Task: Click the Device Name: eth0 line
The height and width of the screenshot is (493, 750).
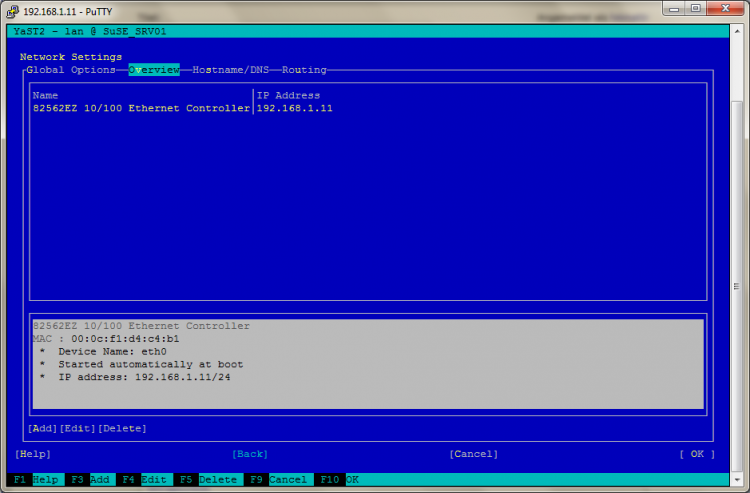Action: tap(112, 351)
